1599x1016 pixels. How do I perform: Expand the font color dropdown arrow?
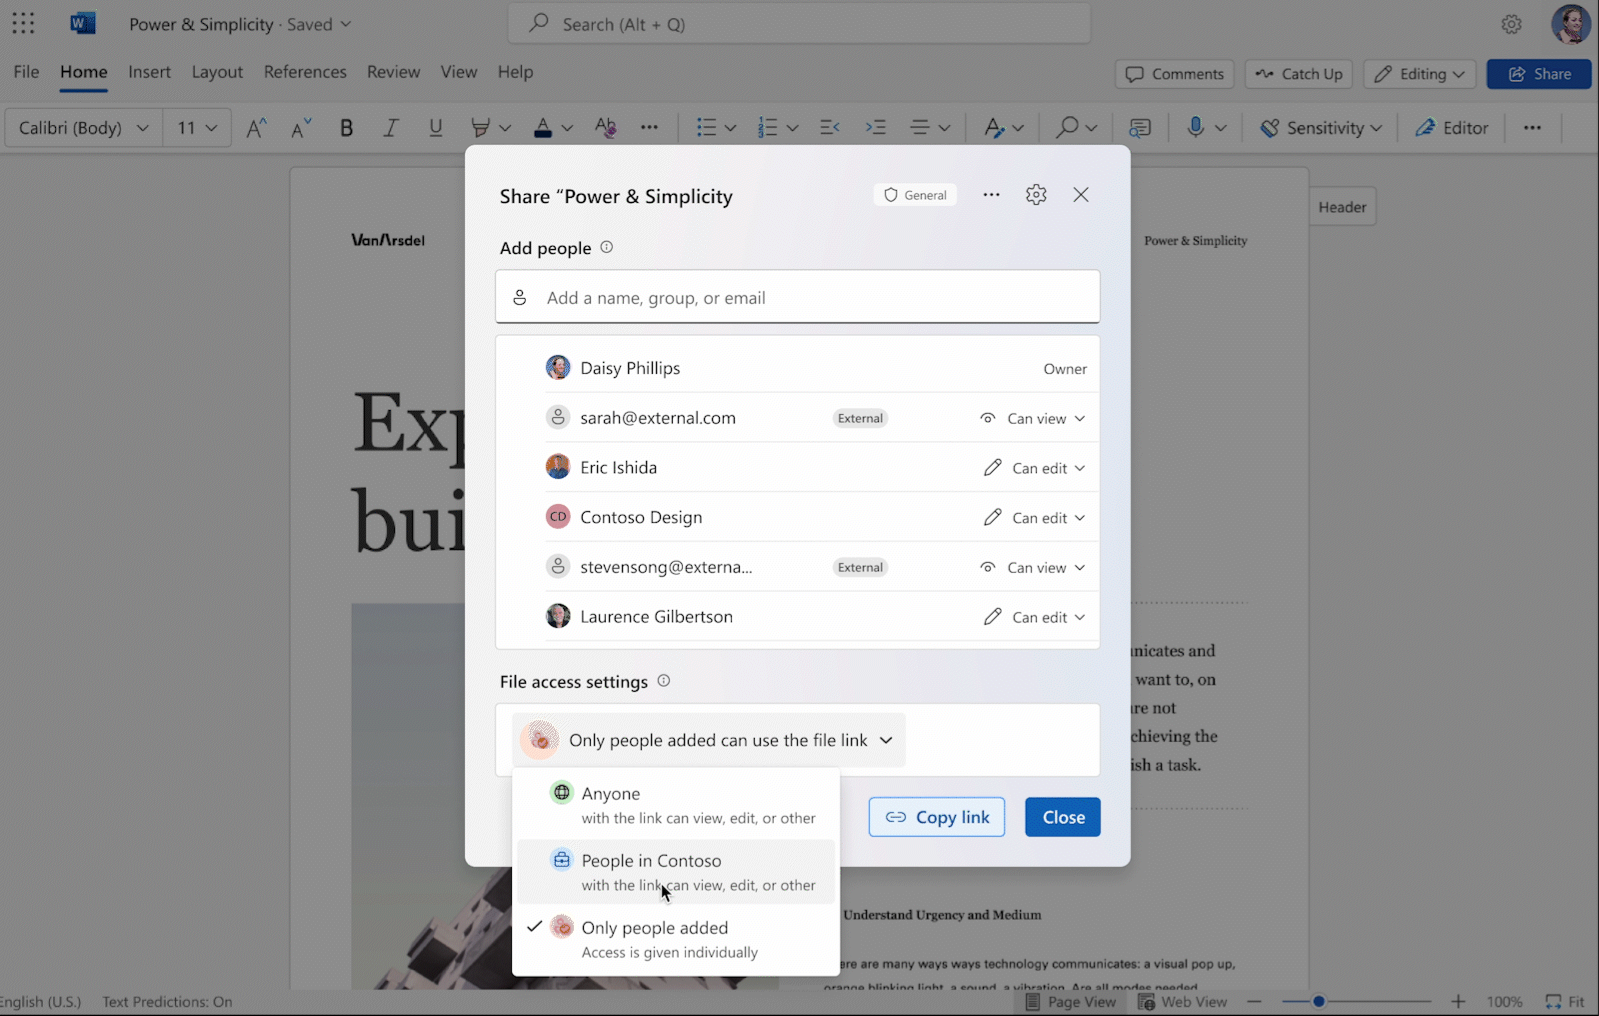click(567, 128)
